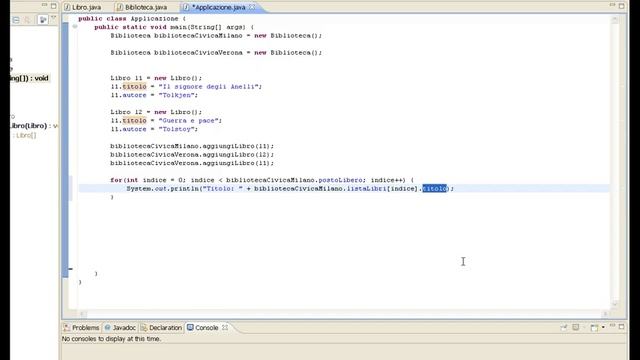This screenshot has width=640, height=360.
Task: Collapse all items in the Outline view
Action: pyautogui.click(x=16, y=20)
